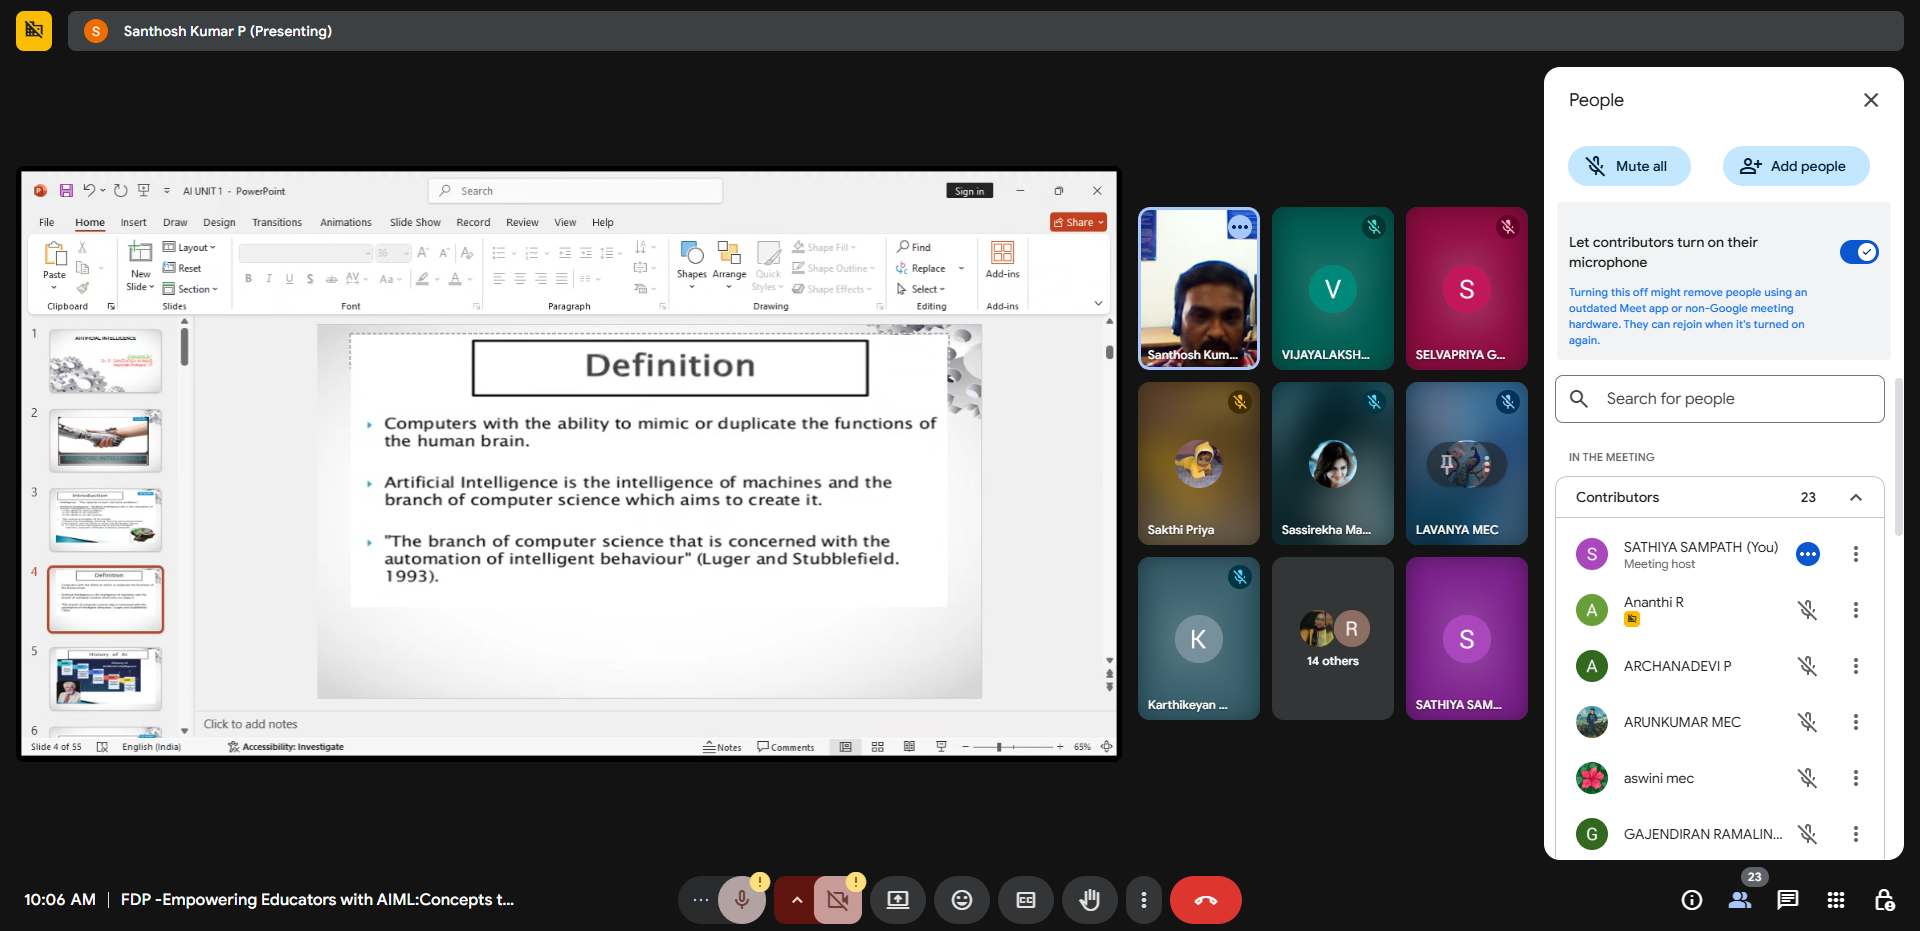
Task: Open the Insert tab in PowerPoint
Action: (134, 223)
